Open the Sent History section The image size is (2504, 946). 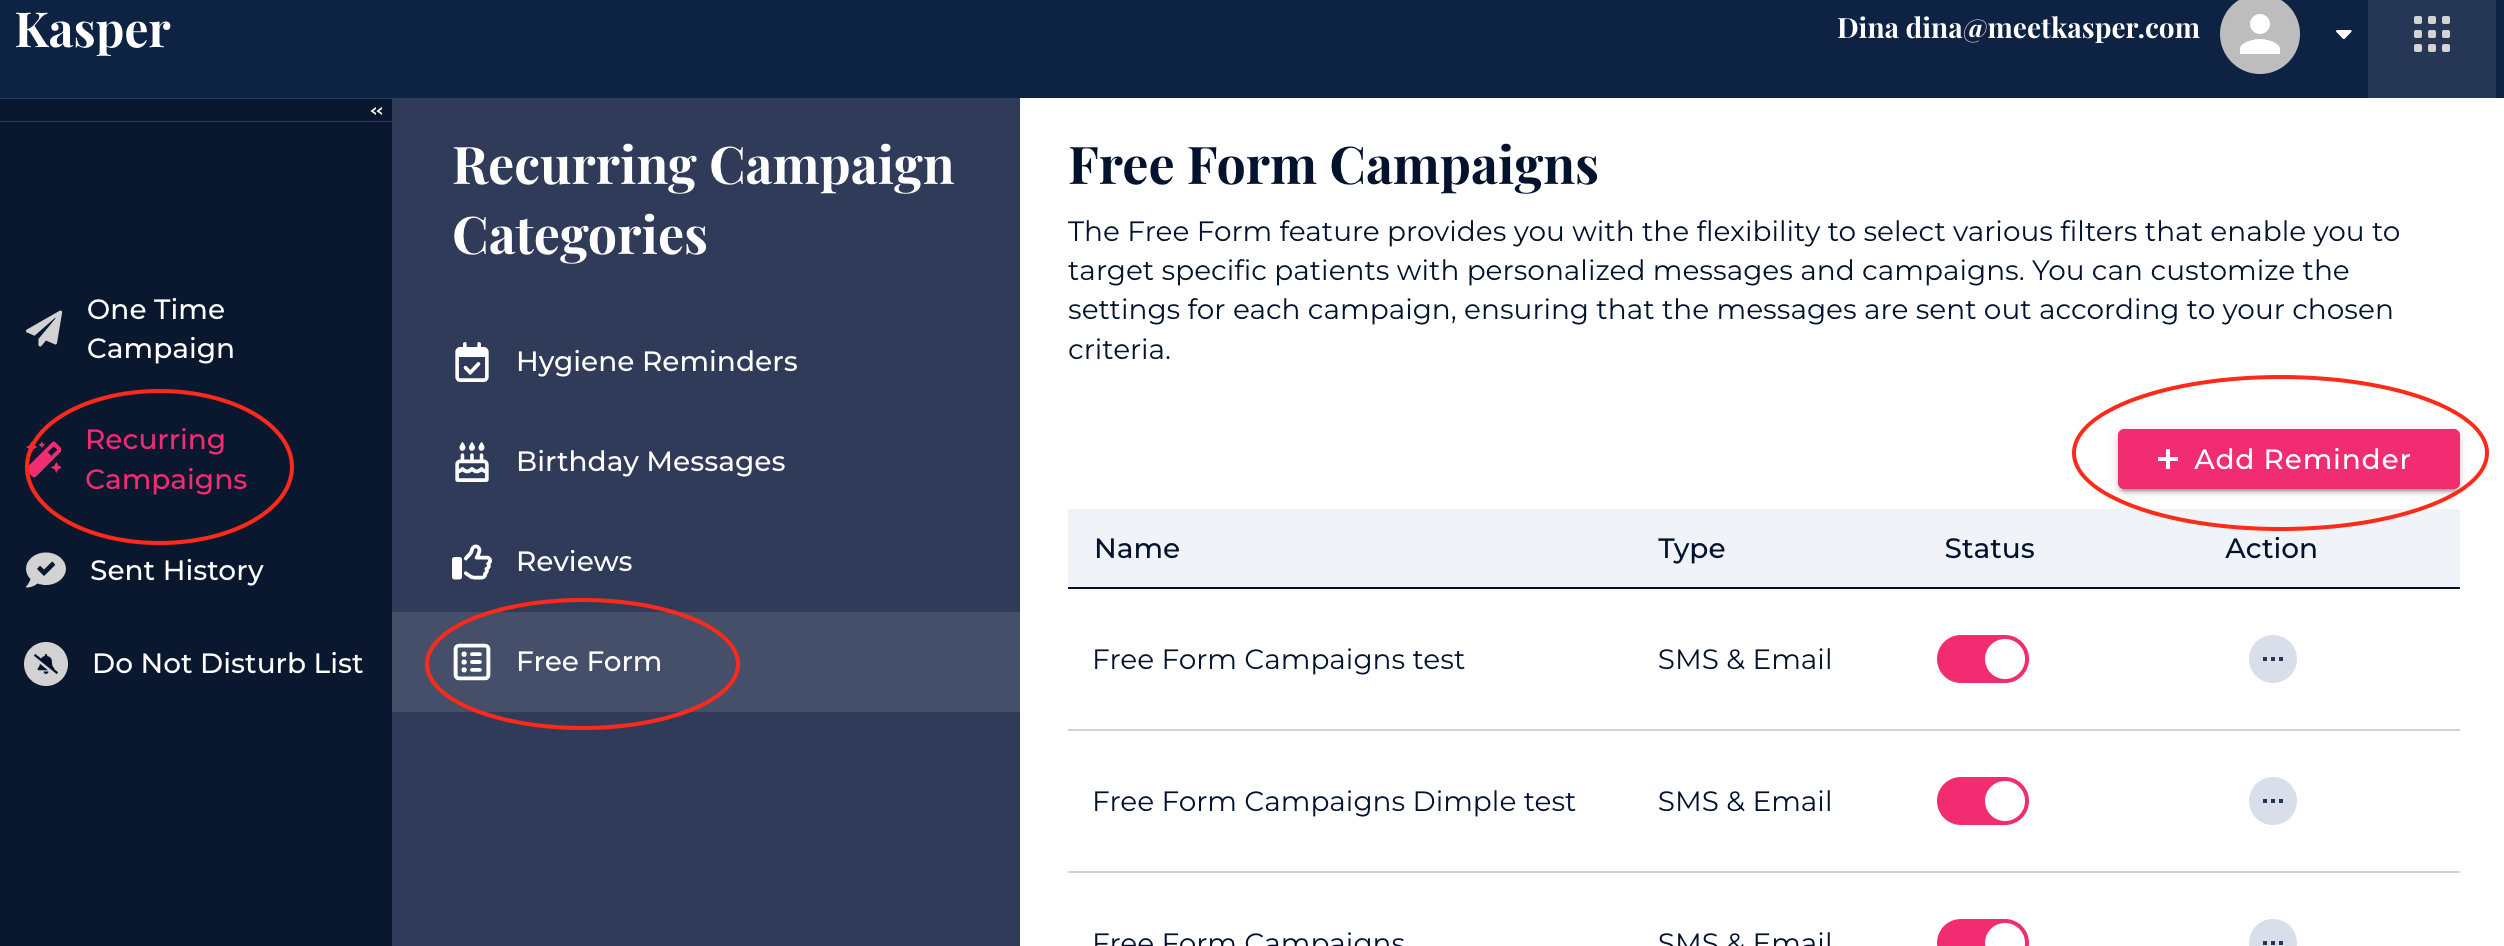176,570
